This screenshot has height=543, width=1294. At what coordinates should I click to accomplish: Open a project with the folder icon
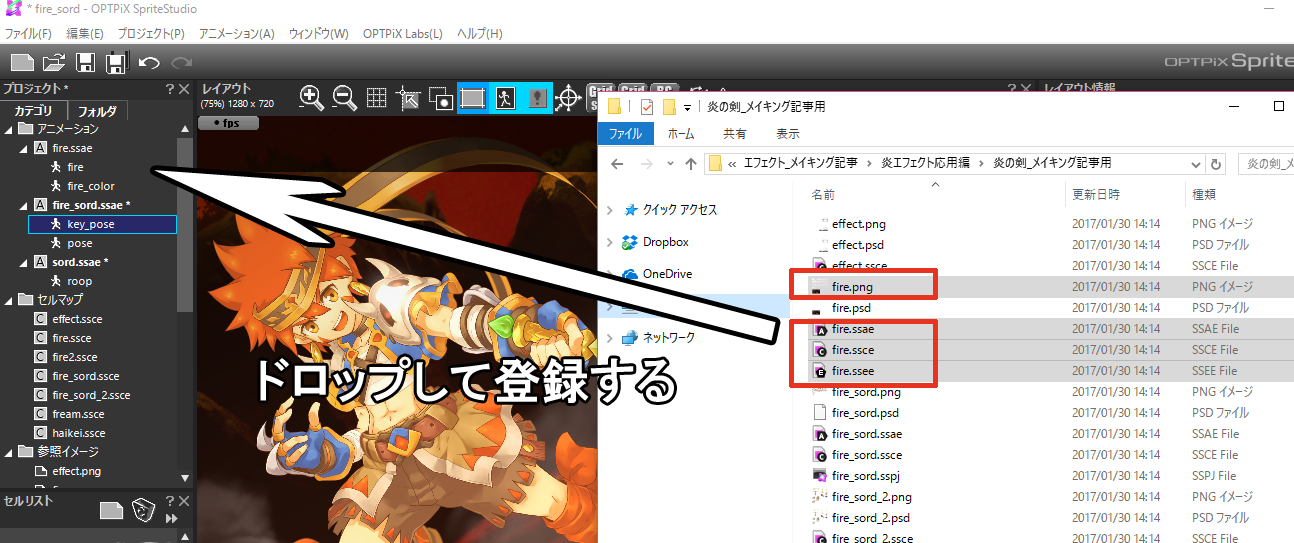[54, 63]
